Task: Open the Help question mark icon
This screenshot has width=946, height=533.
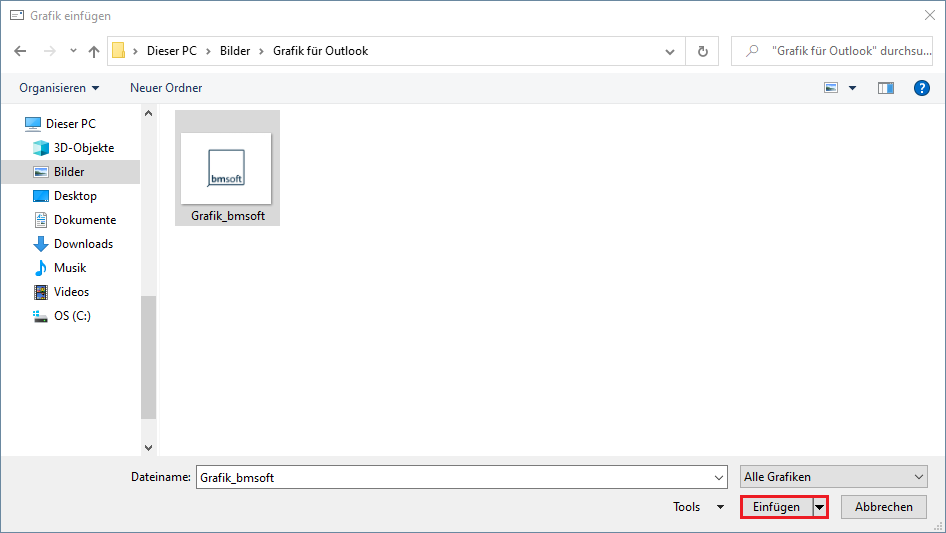Action: coord(922,88)
